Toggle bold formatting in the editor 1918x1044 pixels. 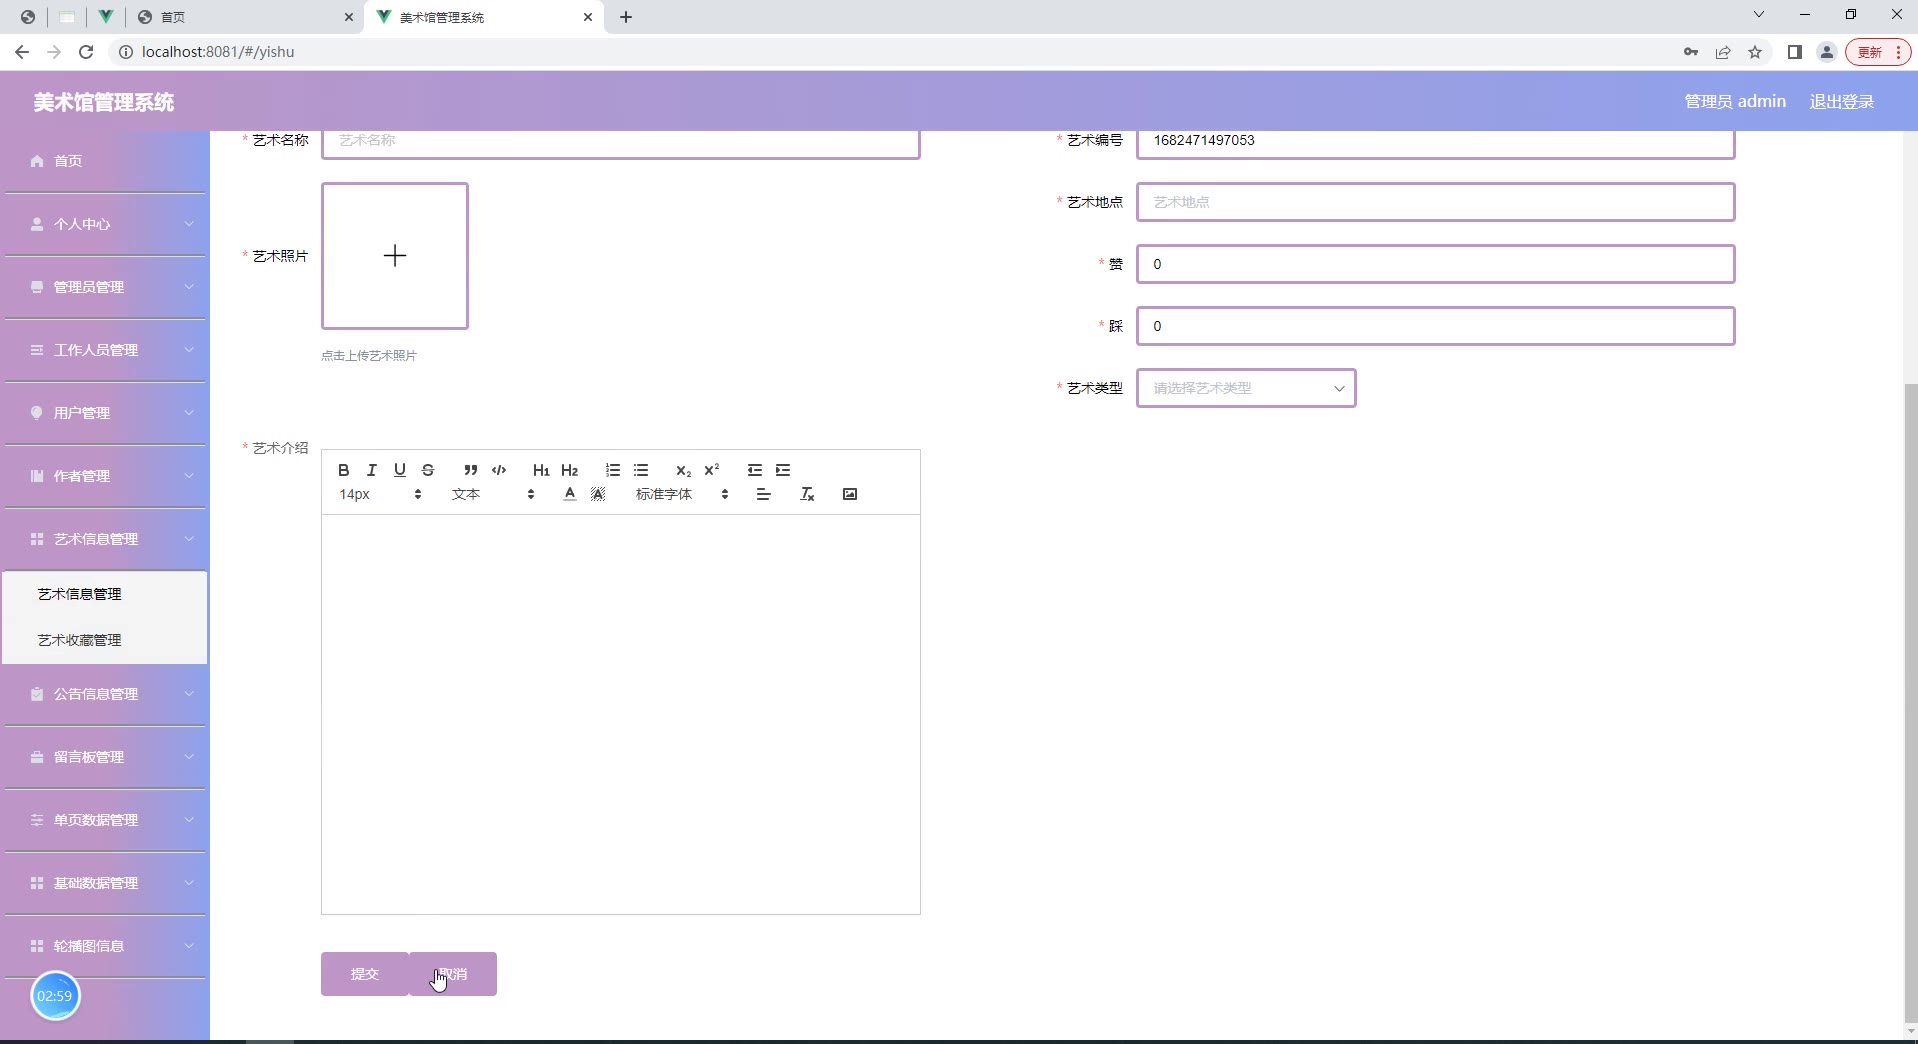click(343, 470)
